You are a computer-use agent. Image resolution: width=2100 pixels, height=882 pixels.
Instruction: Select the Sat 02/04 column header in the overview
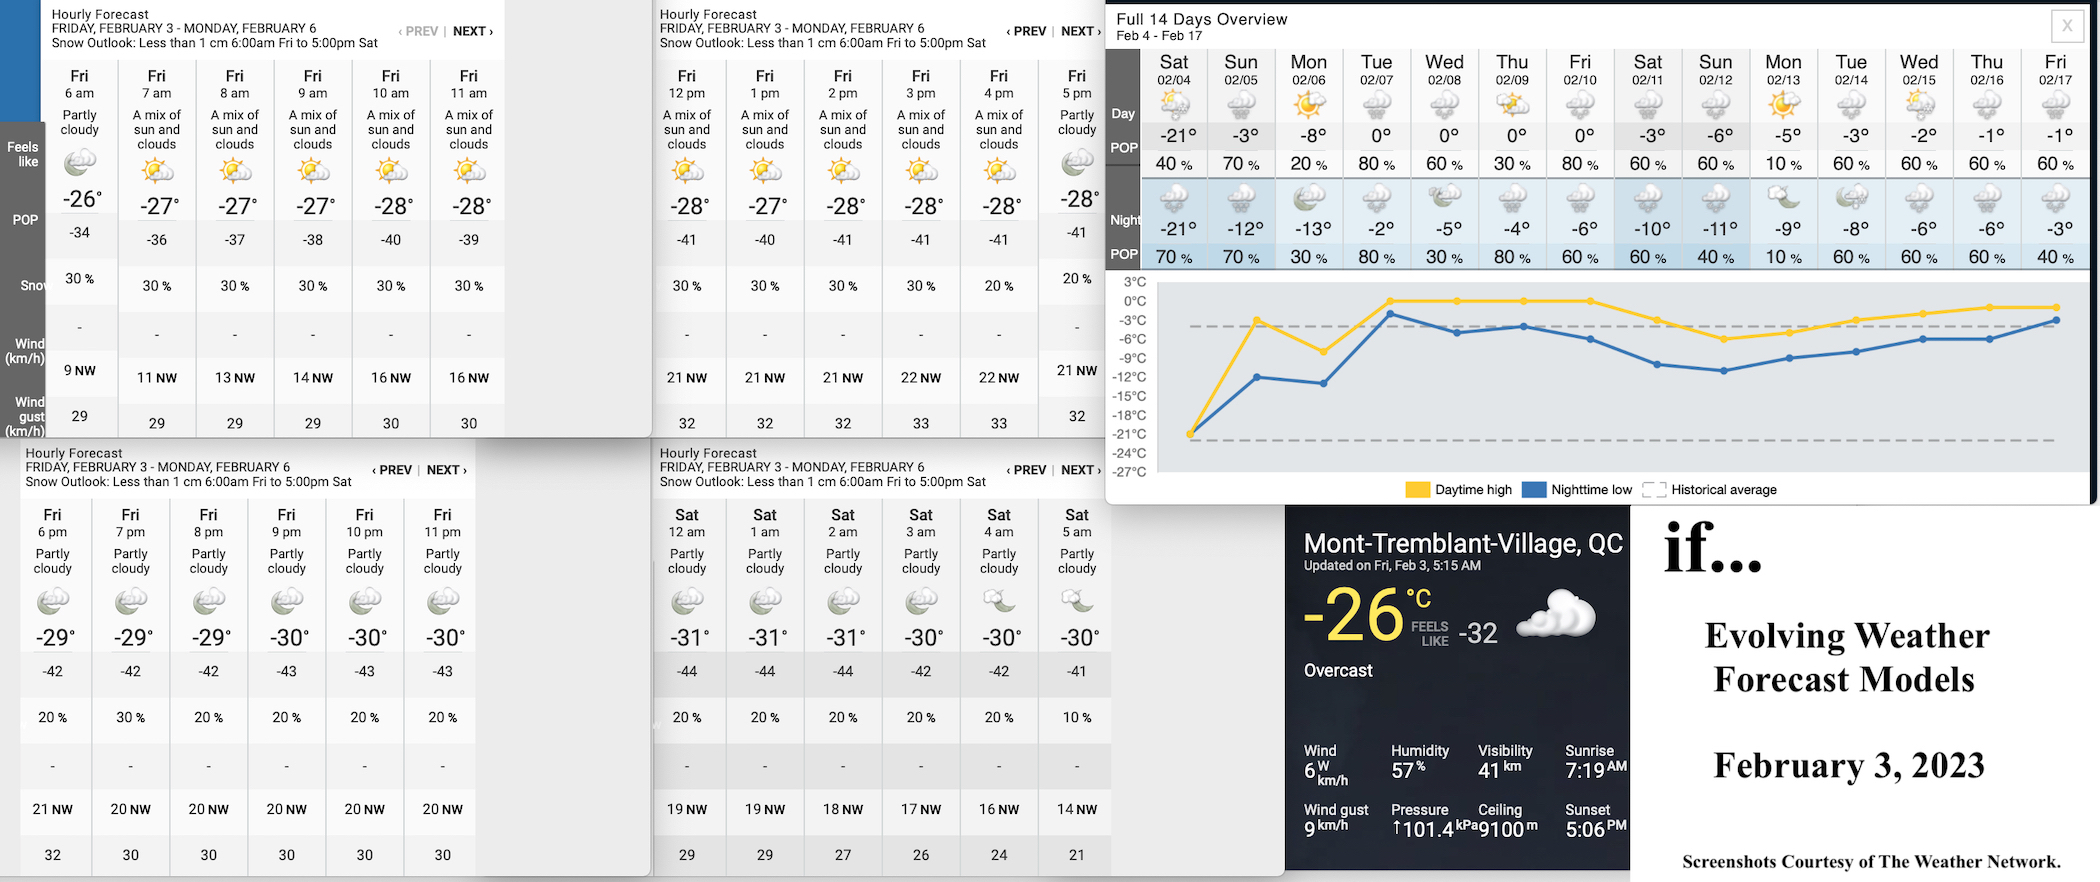point(1174,69)
